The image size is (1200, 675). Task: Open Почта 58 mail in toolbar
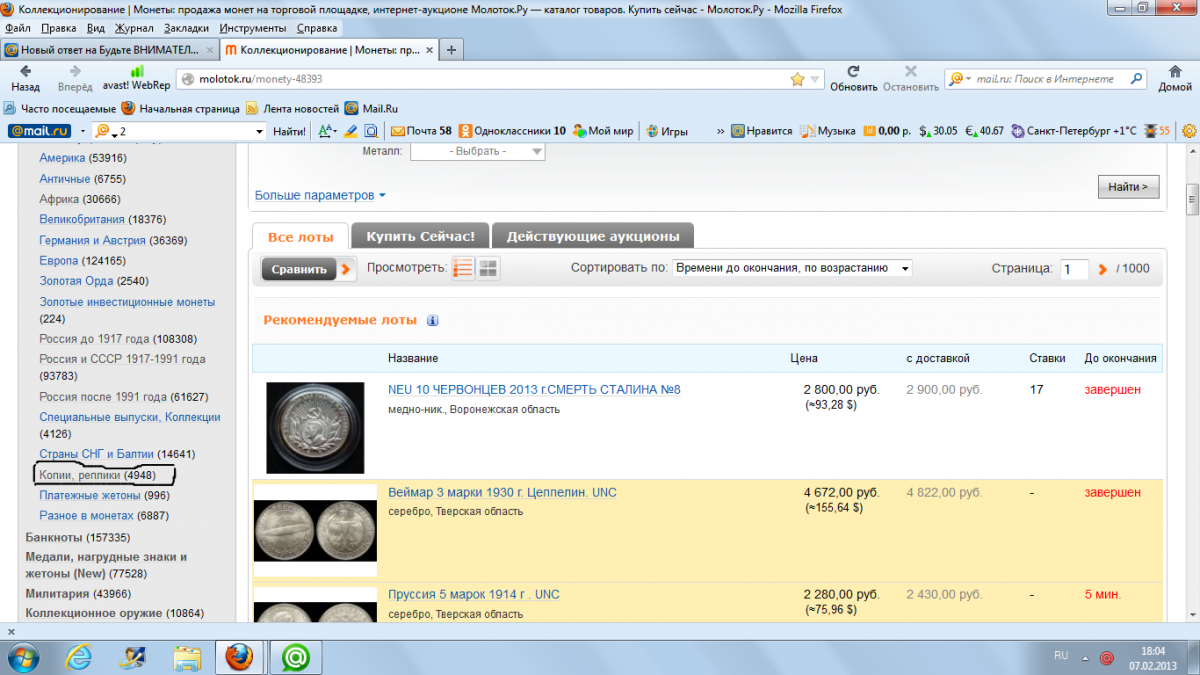(x=421, y=131)
